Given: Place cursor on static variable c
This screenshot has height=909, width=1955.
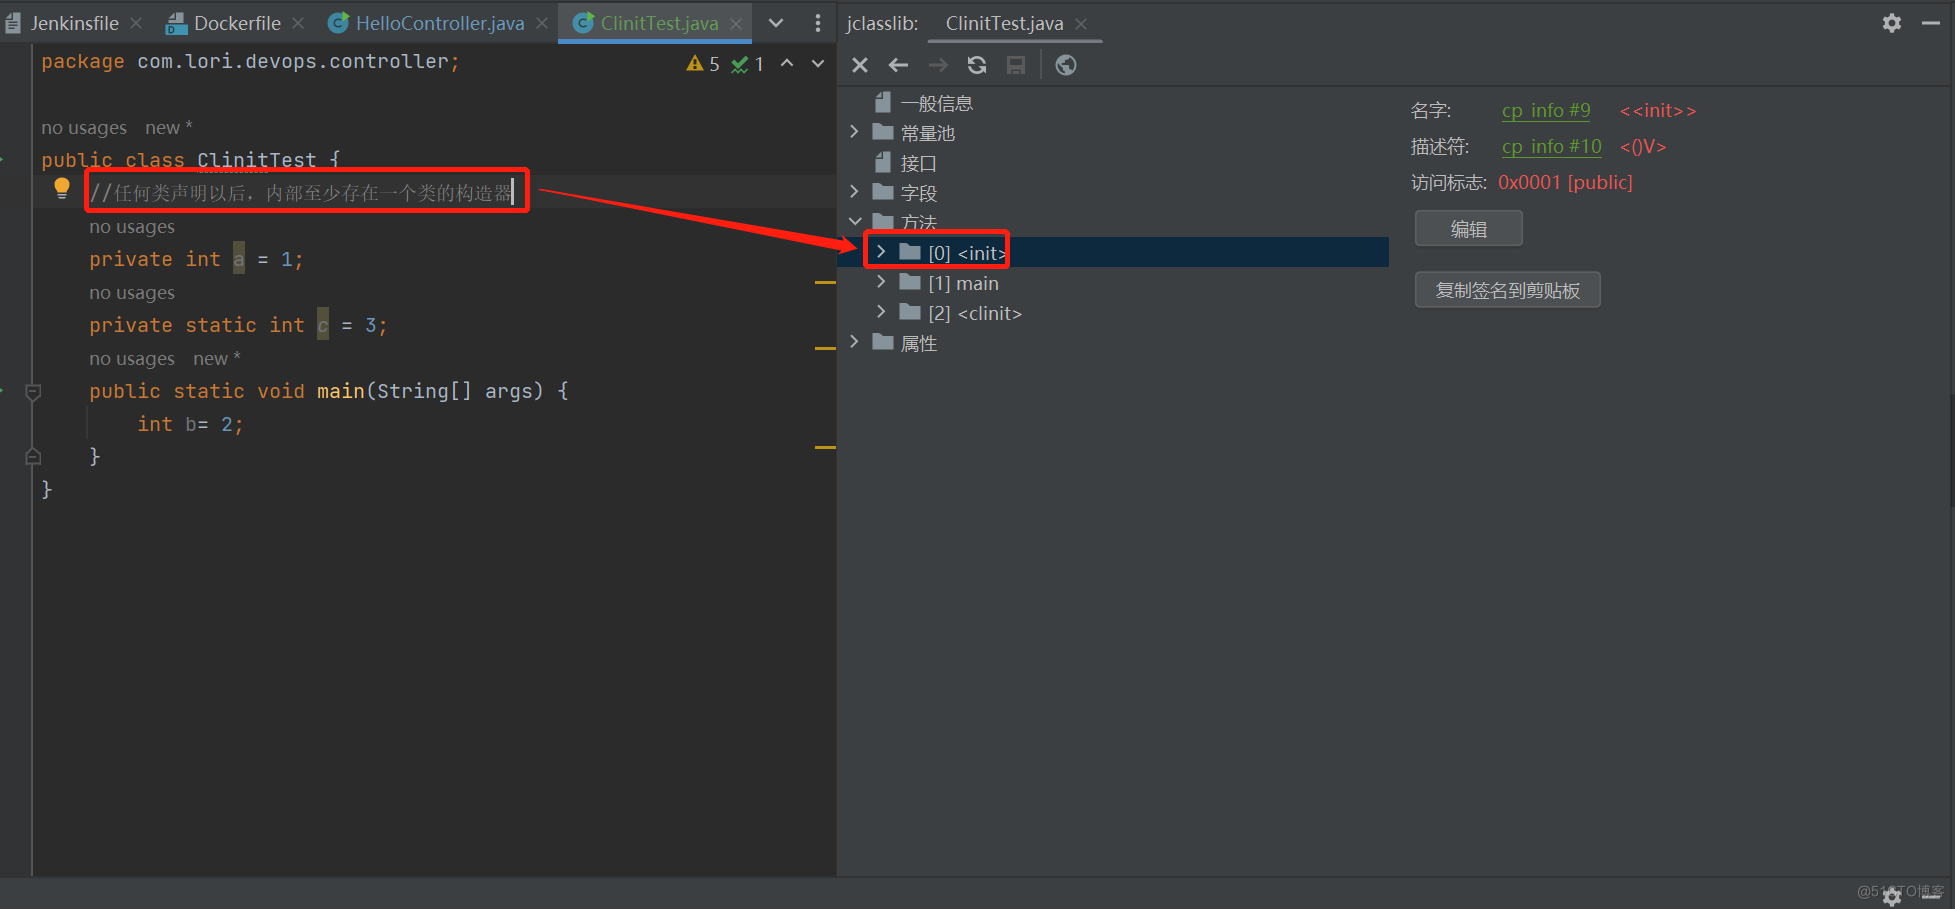Looking at the screenshot, I should pos(323,325).
